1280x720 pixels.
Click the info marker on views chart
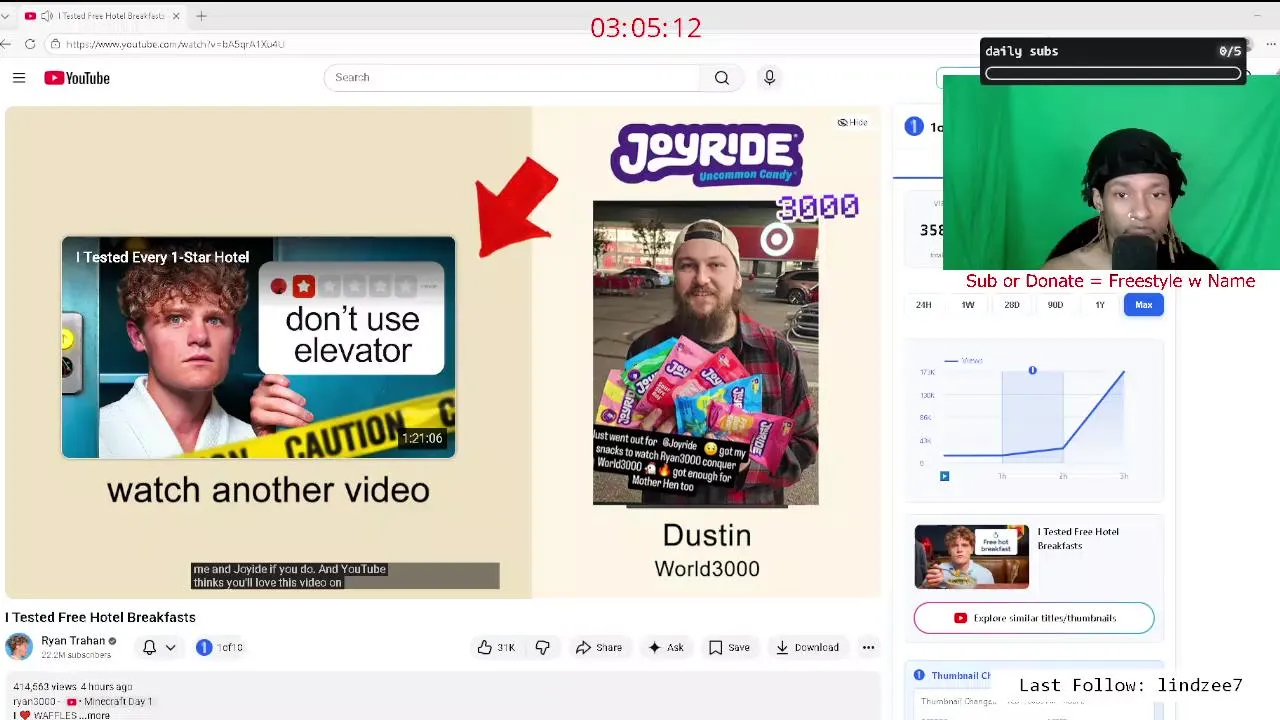(1032, 371)
